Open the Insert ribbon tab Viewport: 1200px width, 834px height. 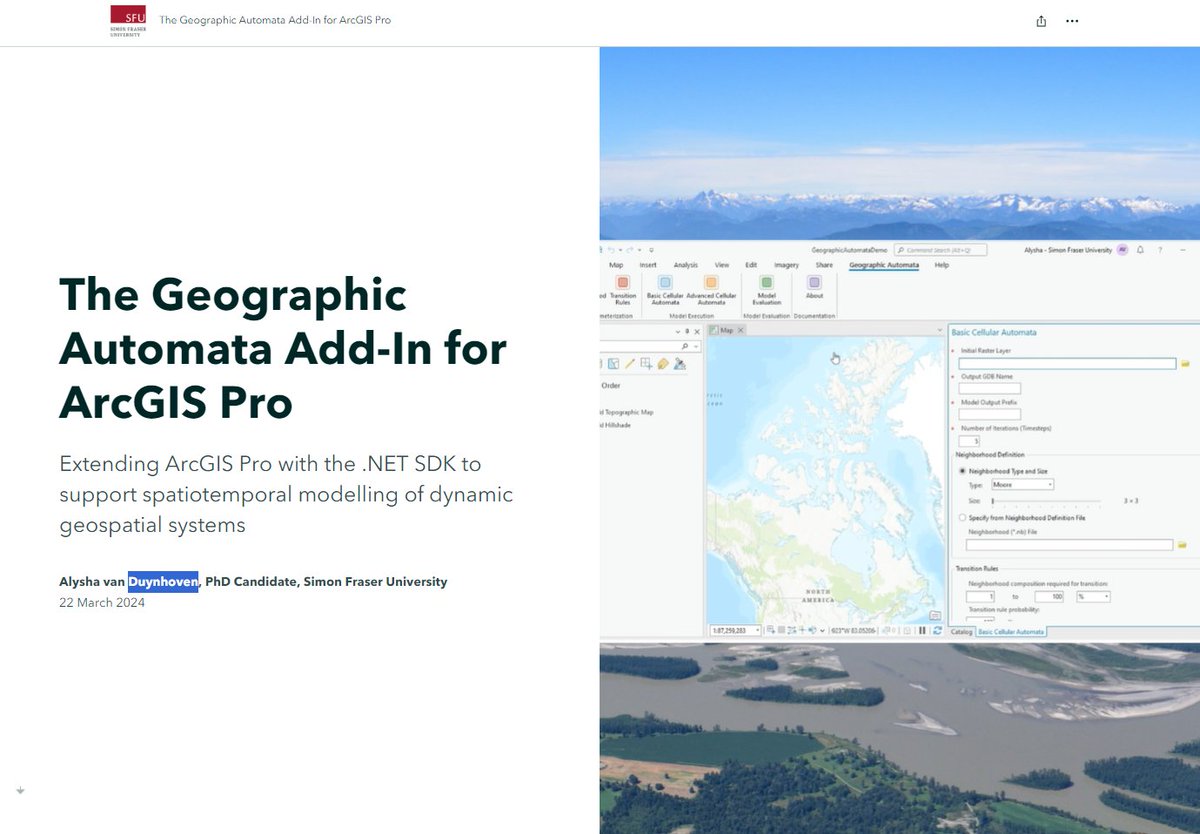pyautogui.click(x=648, y=265)
